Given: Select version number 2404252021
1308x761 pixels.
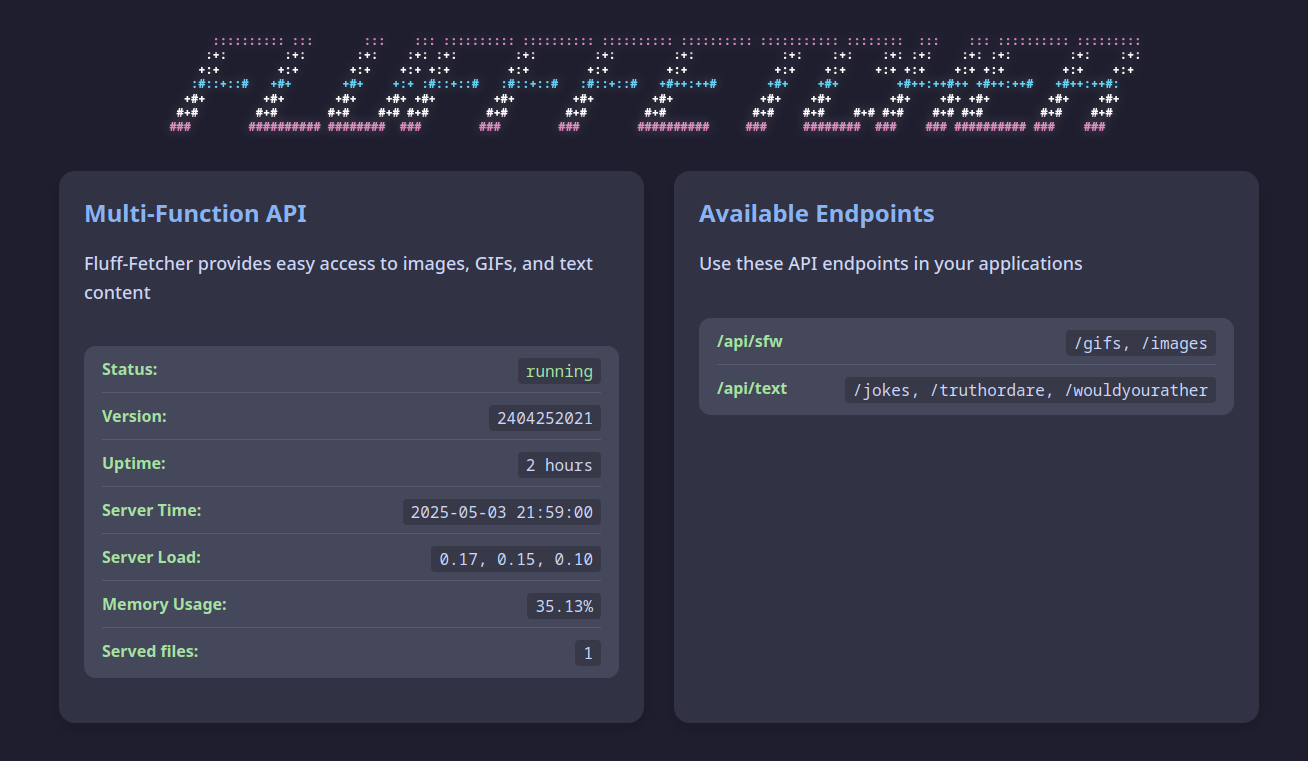Looking at the screenshot, I should (x=545, y=418).
